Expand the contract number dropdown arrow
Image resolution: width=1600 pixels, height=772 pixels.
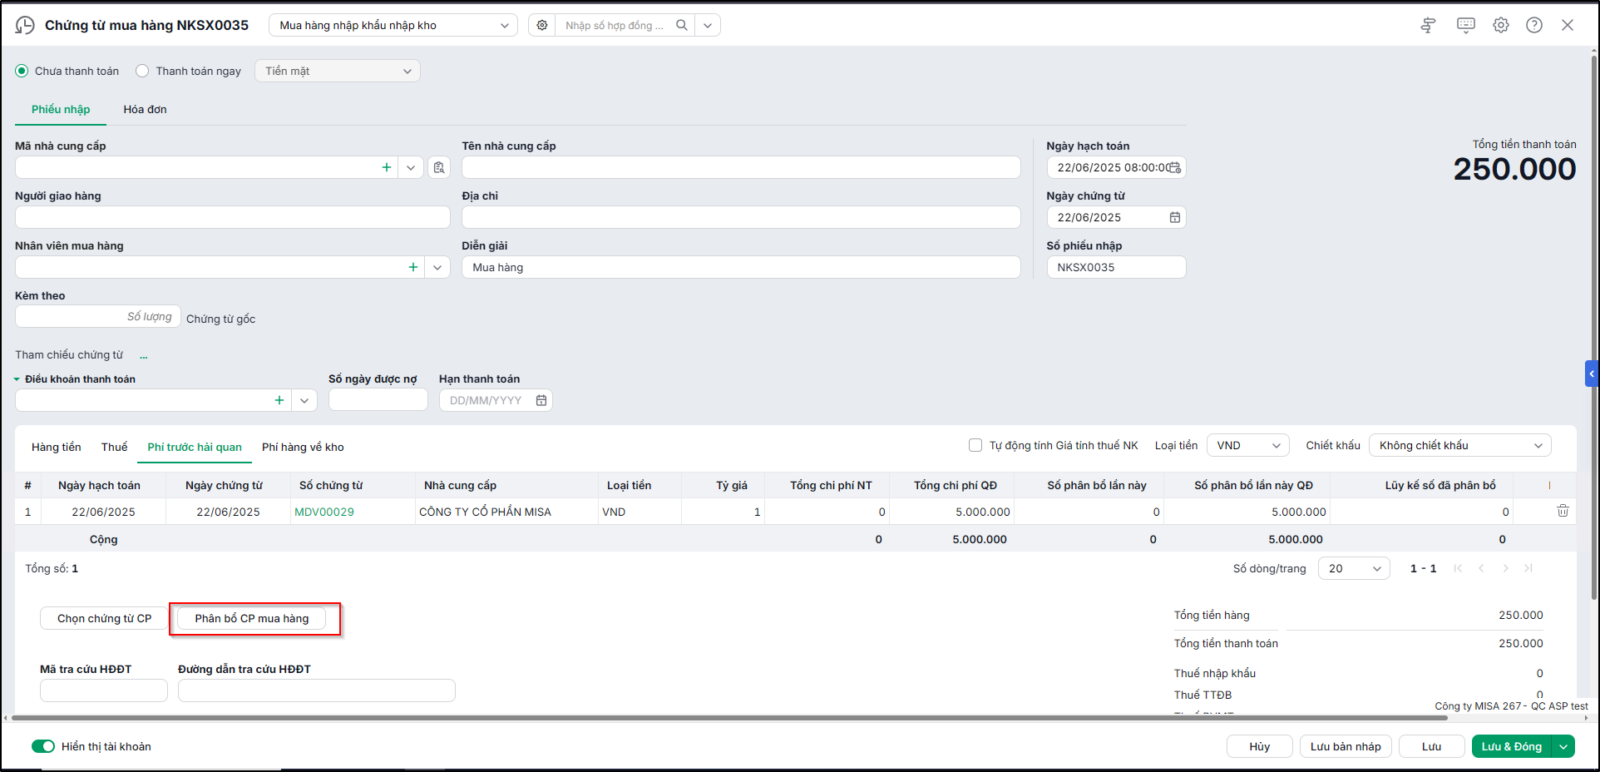[708, 25]
